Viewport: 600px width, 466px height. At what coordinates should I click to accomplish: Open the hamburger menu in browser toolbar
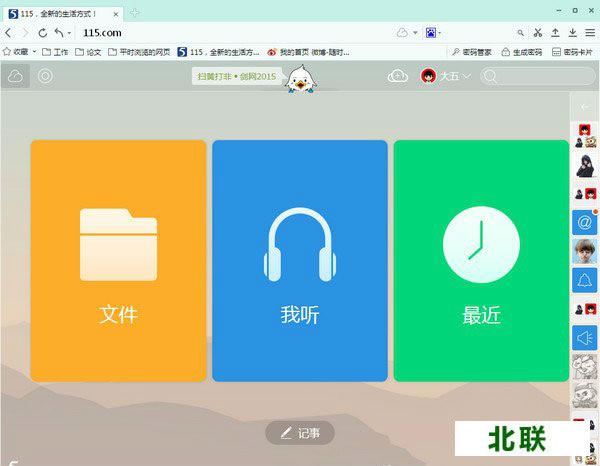click(589, 32)
